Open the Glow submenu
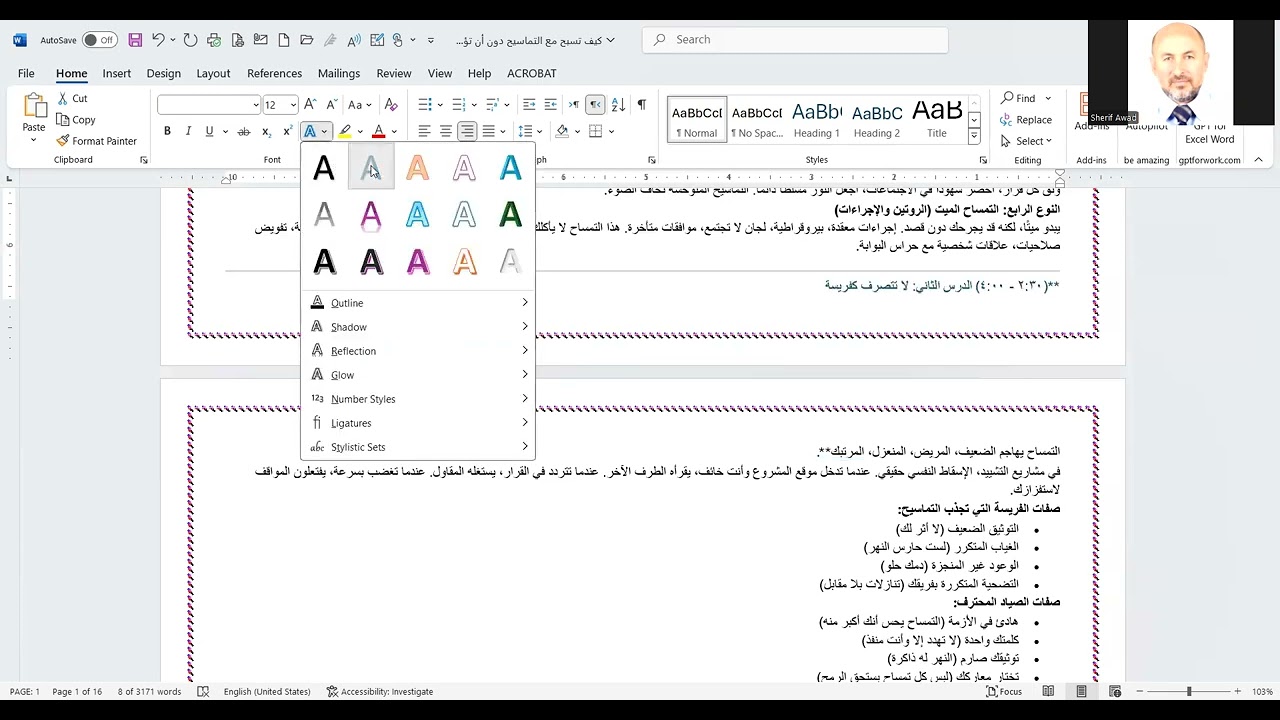This screenshot has width=1280, height=720. pyautogui.click(x=418, y=375)
